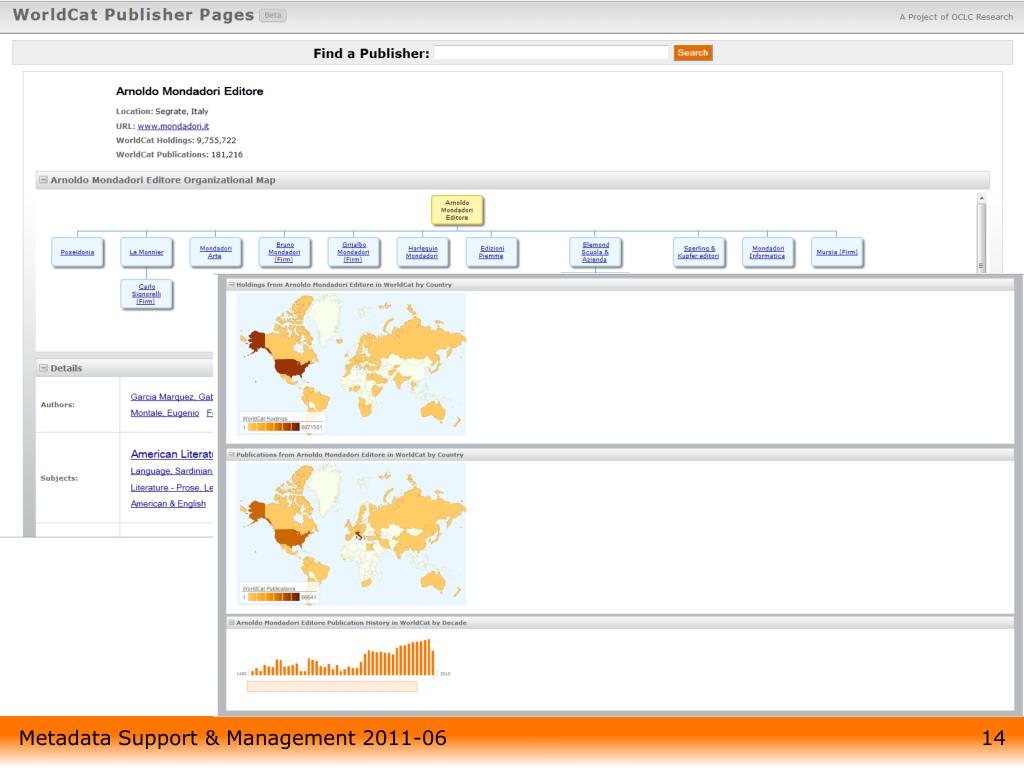The image size is (1024, 768).
Task: Open the Garcia Marquez author link
Action: click(172, 397)
